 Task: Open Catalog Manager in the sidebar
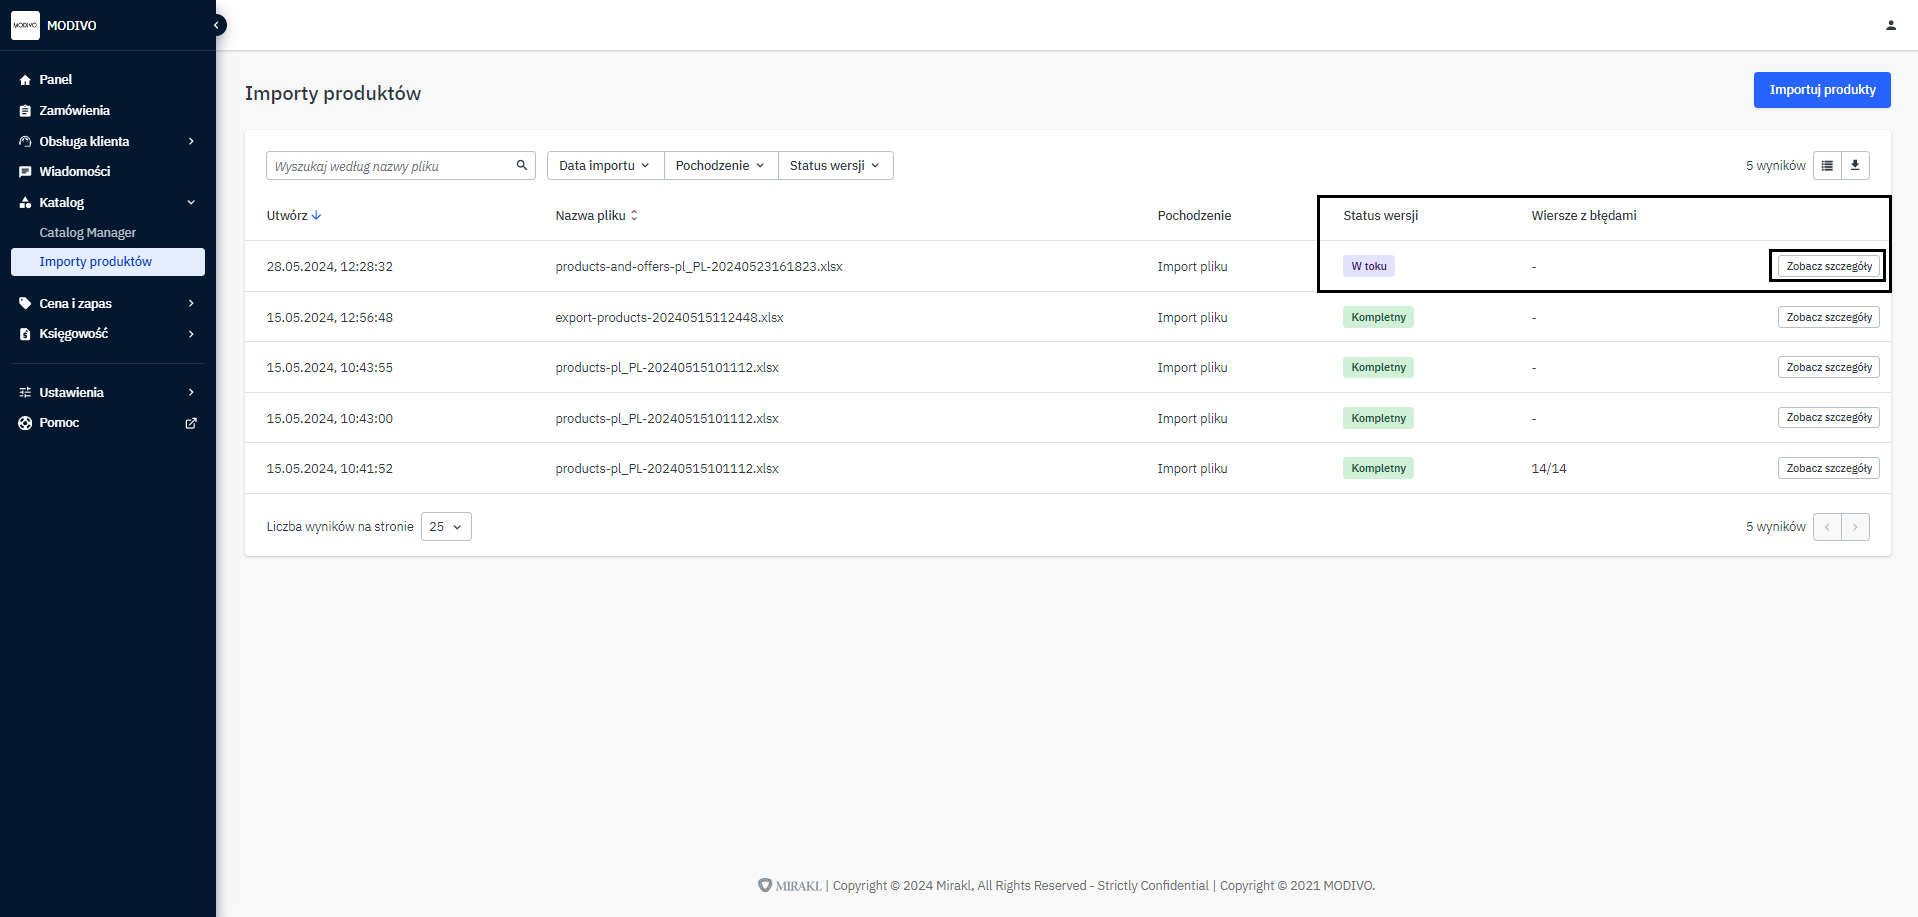(88, 233)
